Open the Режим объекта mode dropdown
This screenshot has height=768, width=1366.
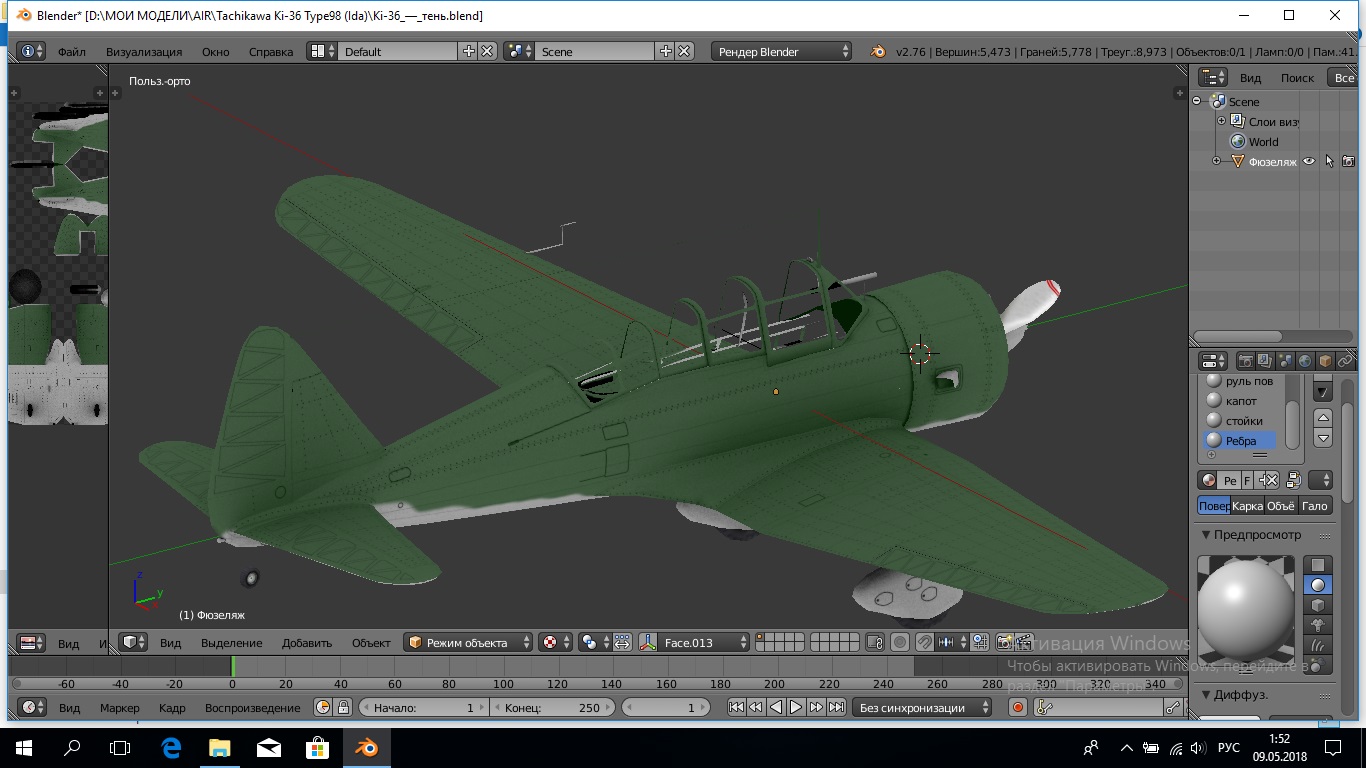click(468, 642)
